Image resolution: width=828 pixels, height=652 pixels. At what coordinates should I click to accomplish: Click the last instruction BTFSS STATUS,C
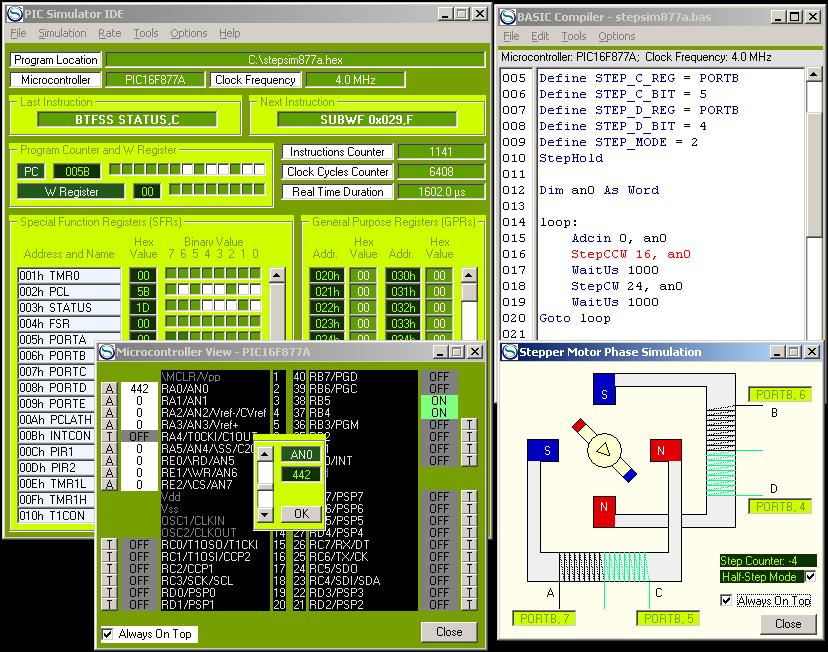127,119
